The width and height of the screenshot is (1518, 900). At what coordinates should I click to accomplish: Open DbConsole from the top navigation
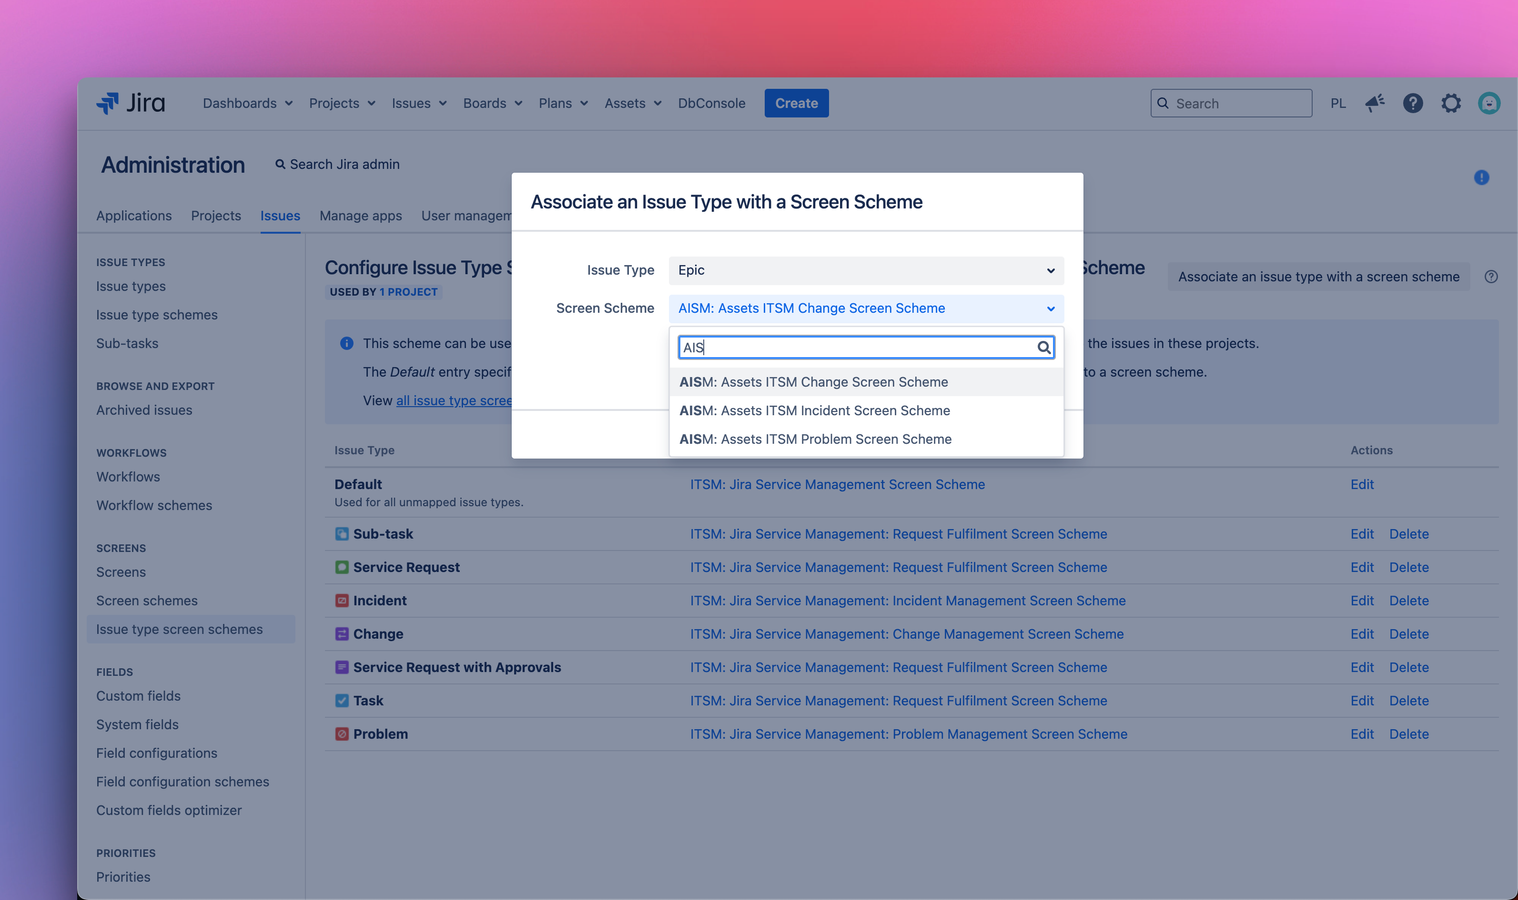coord(712,103)
